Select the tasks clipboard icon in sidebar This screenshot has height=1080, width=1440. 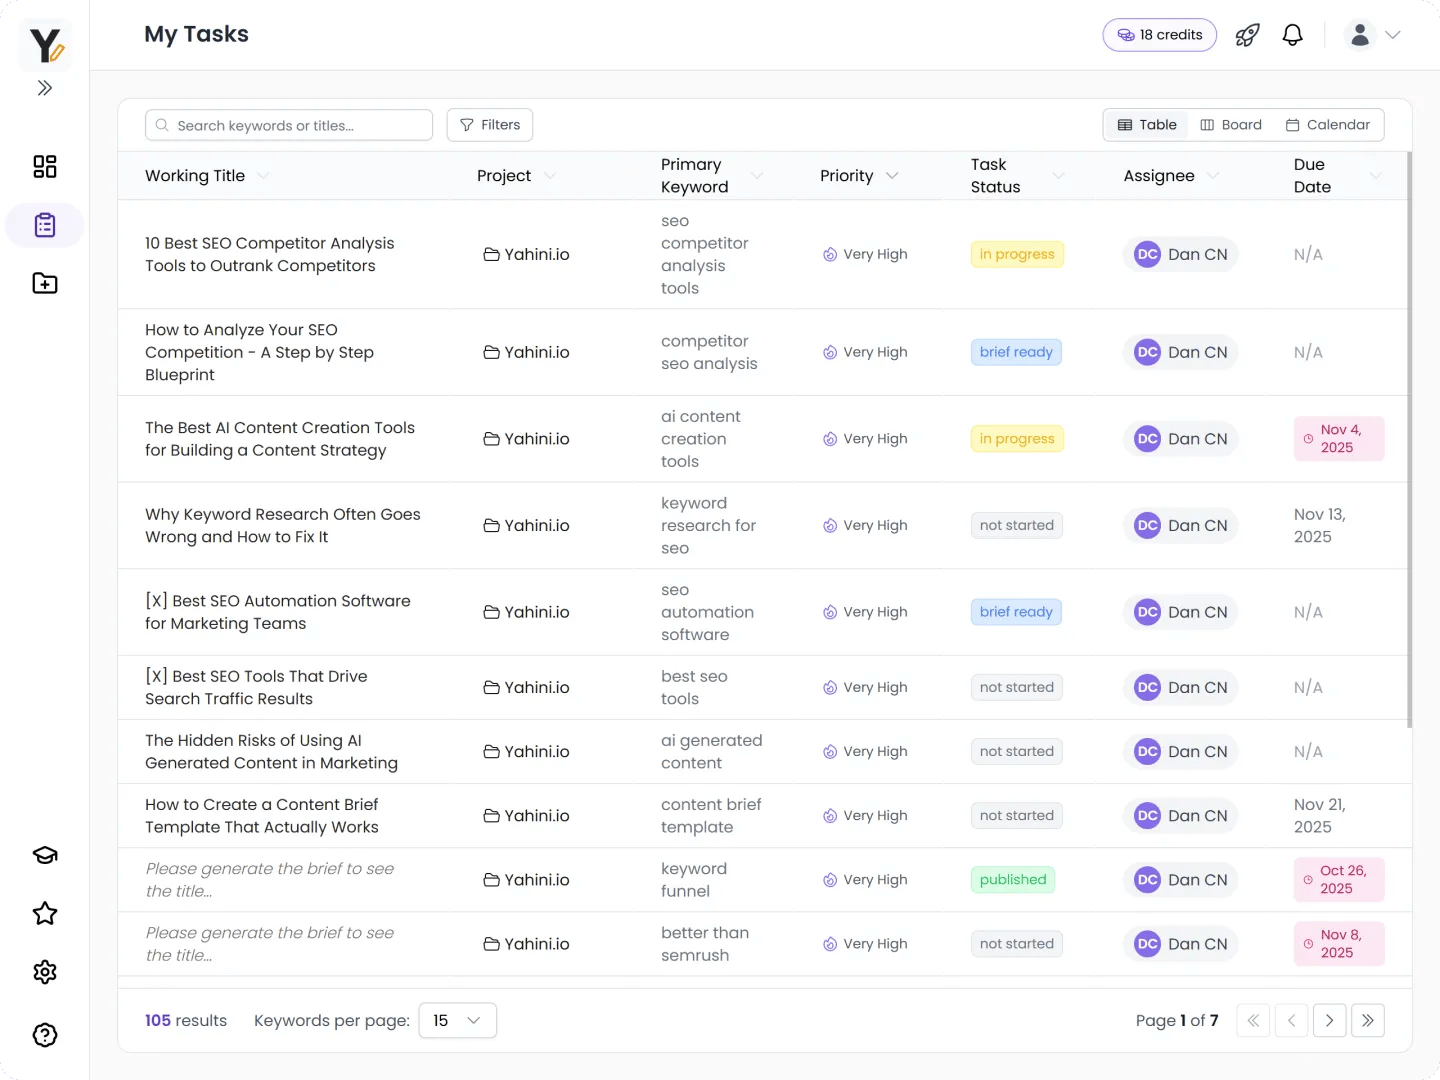[44, 225]
